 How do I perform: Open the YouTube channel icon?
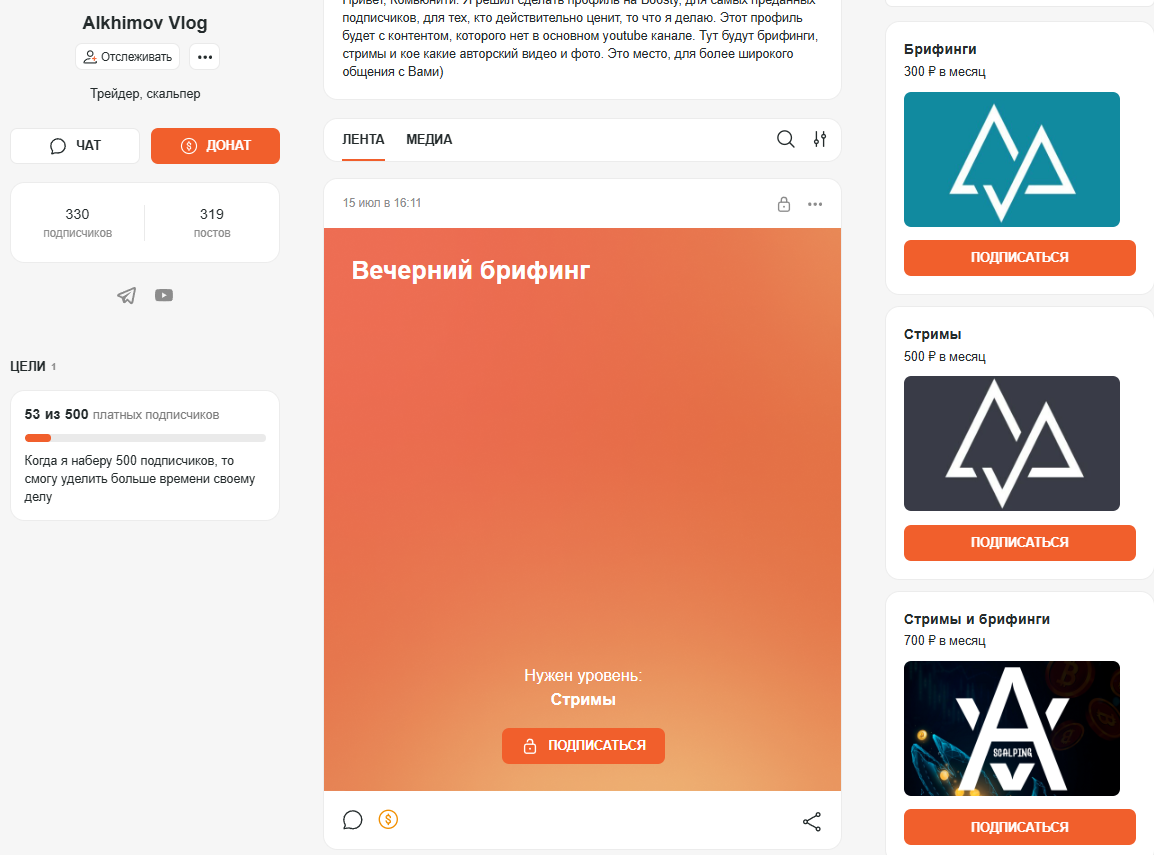164,295
